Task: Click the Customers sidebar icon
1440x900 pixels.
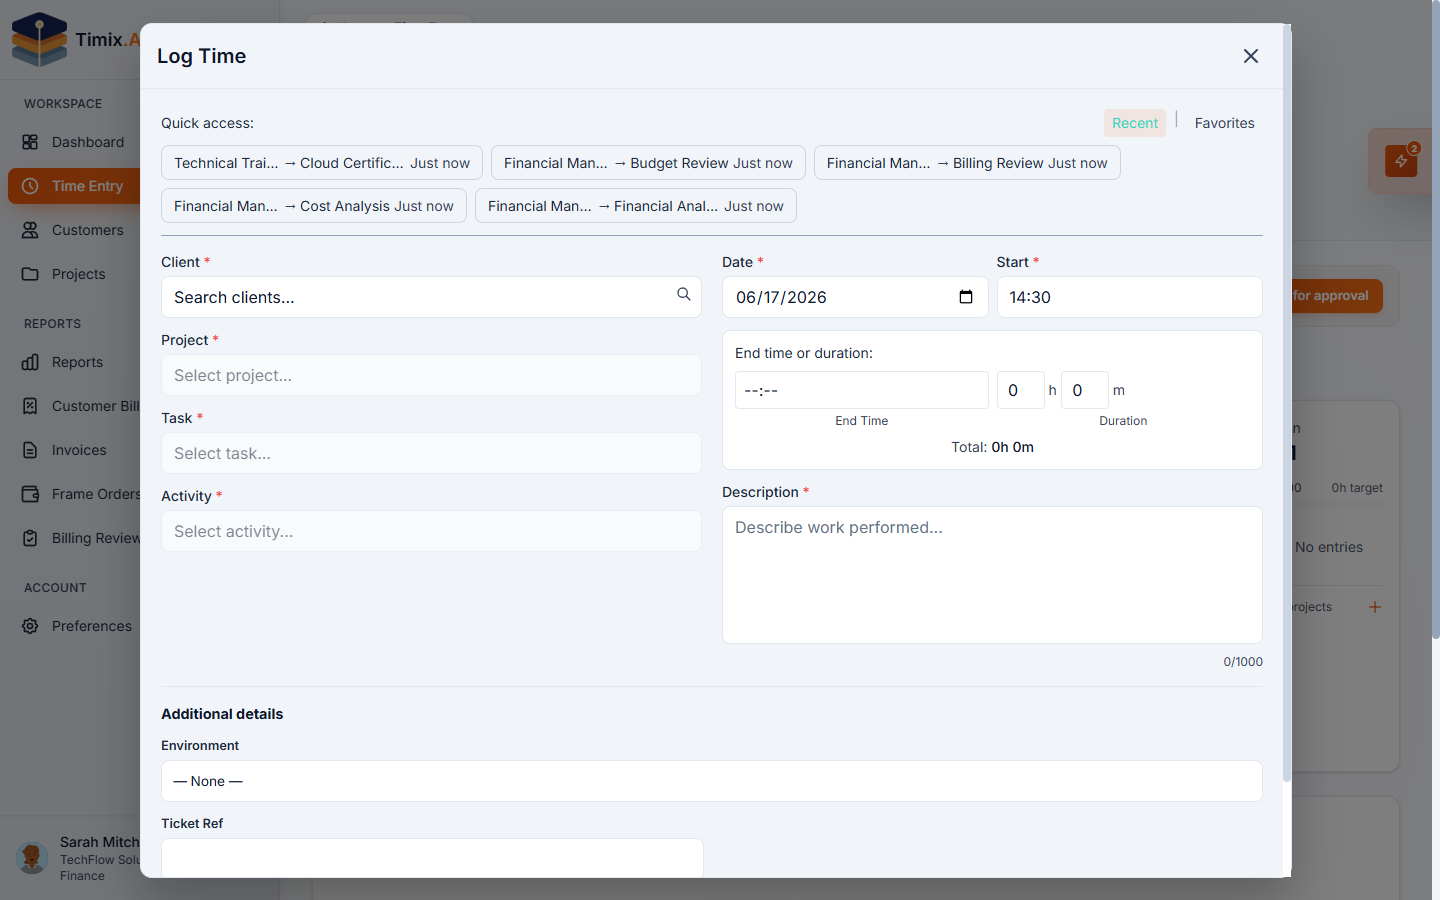Action: (30, 230)
